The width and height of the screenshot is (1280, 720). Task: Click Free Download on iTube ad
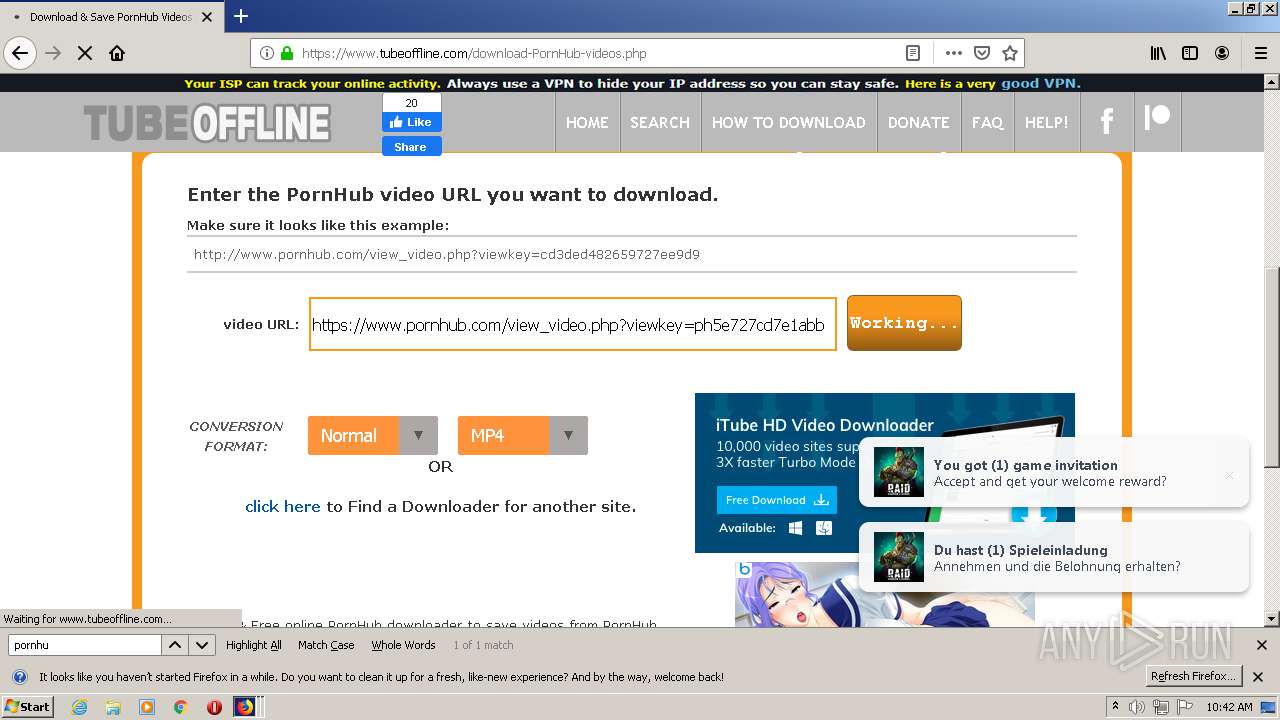click(x=777, y=500)
